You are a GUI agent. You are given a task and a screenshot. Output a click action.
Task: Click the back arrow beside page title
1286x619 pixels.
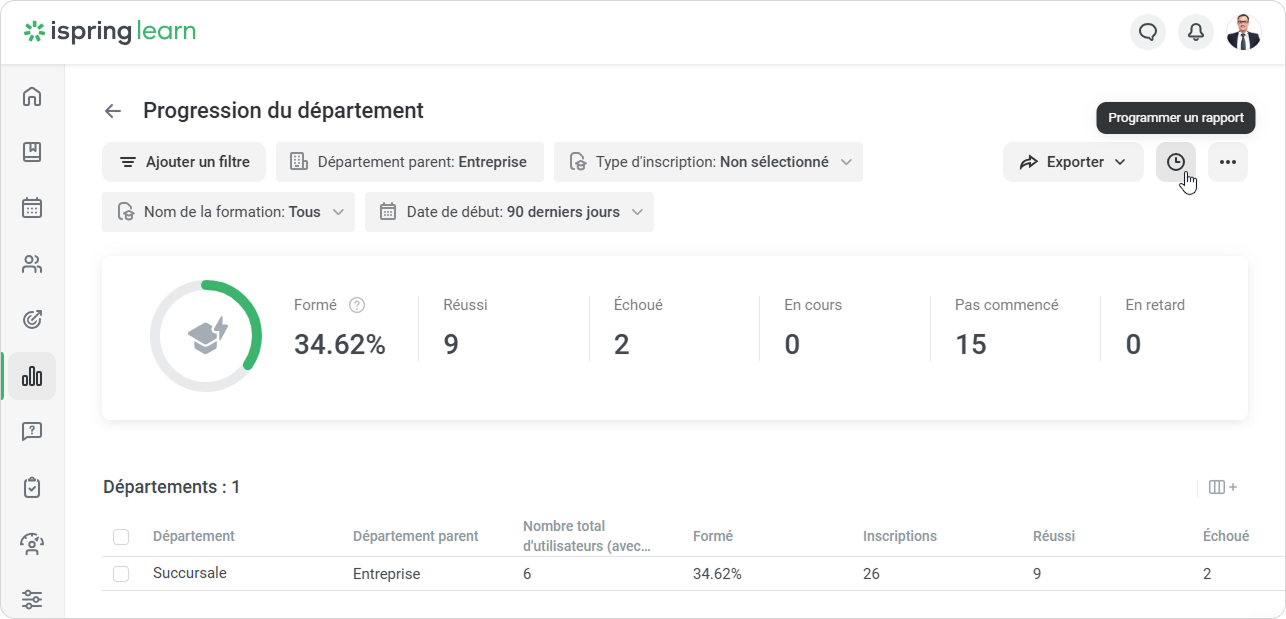click(x=113, y=111)
